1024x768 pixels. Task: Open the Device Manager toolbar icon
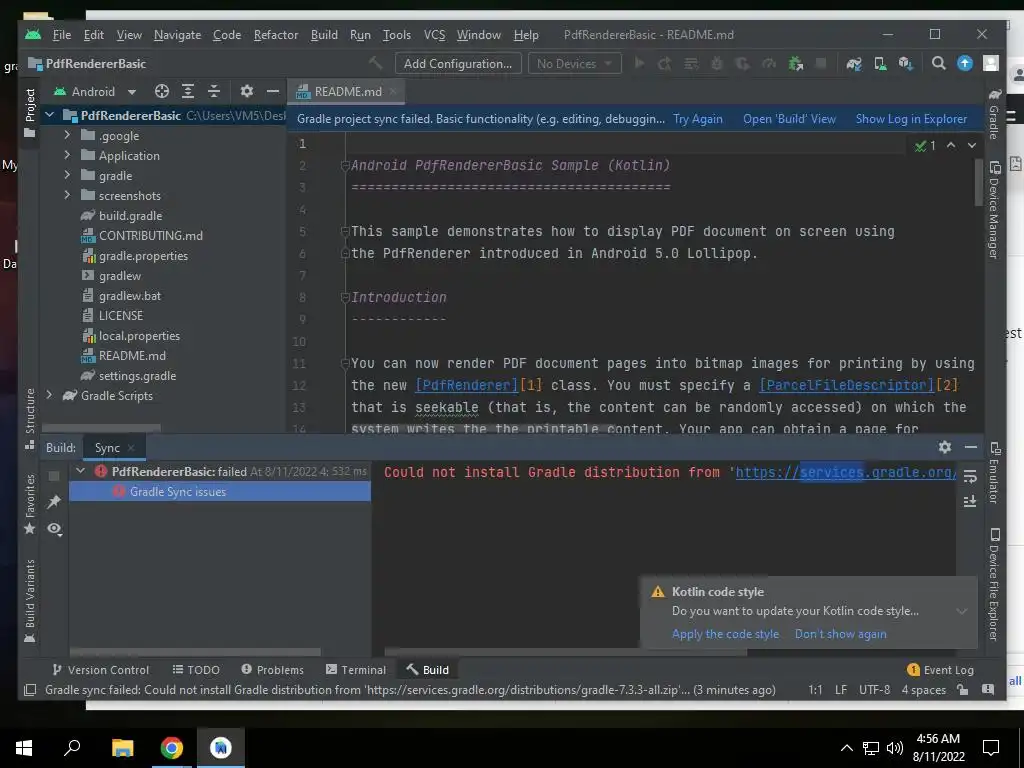pos(880,63)
